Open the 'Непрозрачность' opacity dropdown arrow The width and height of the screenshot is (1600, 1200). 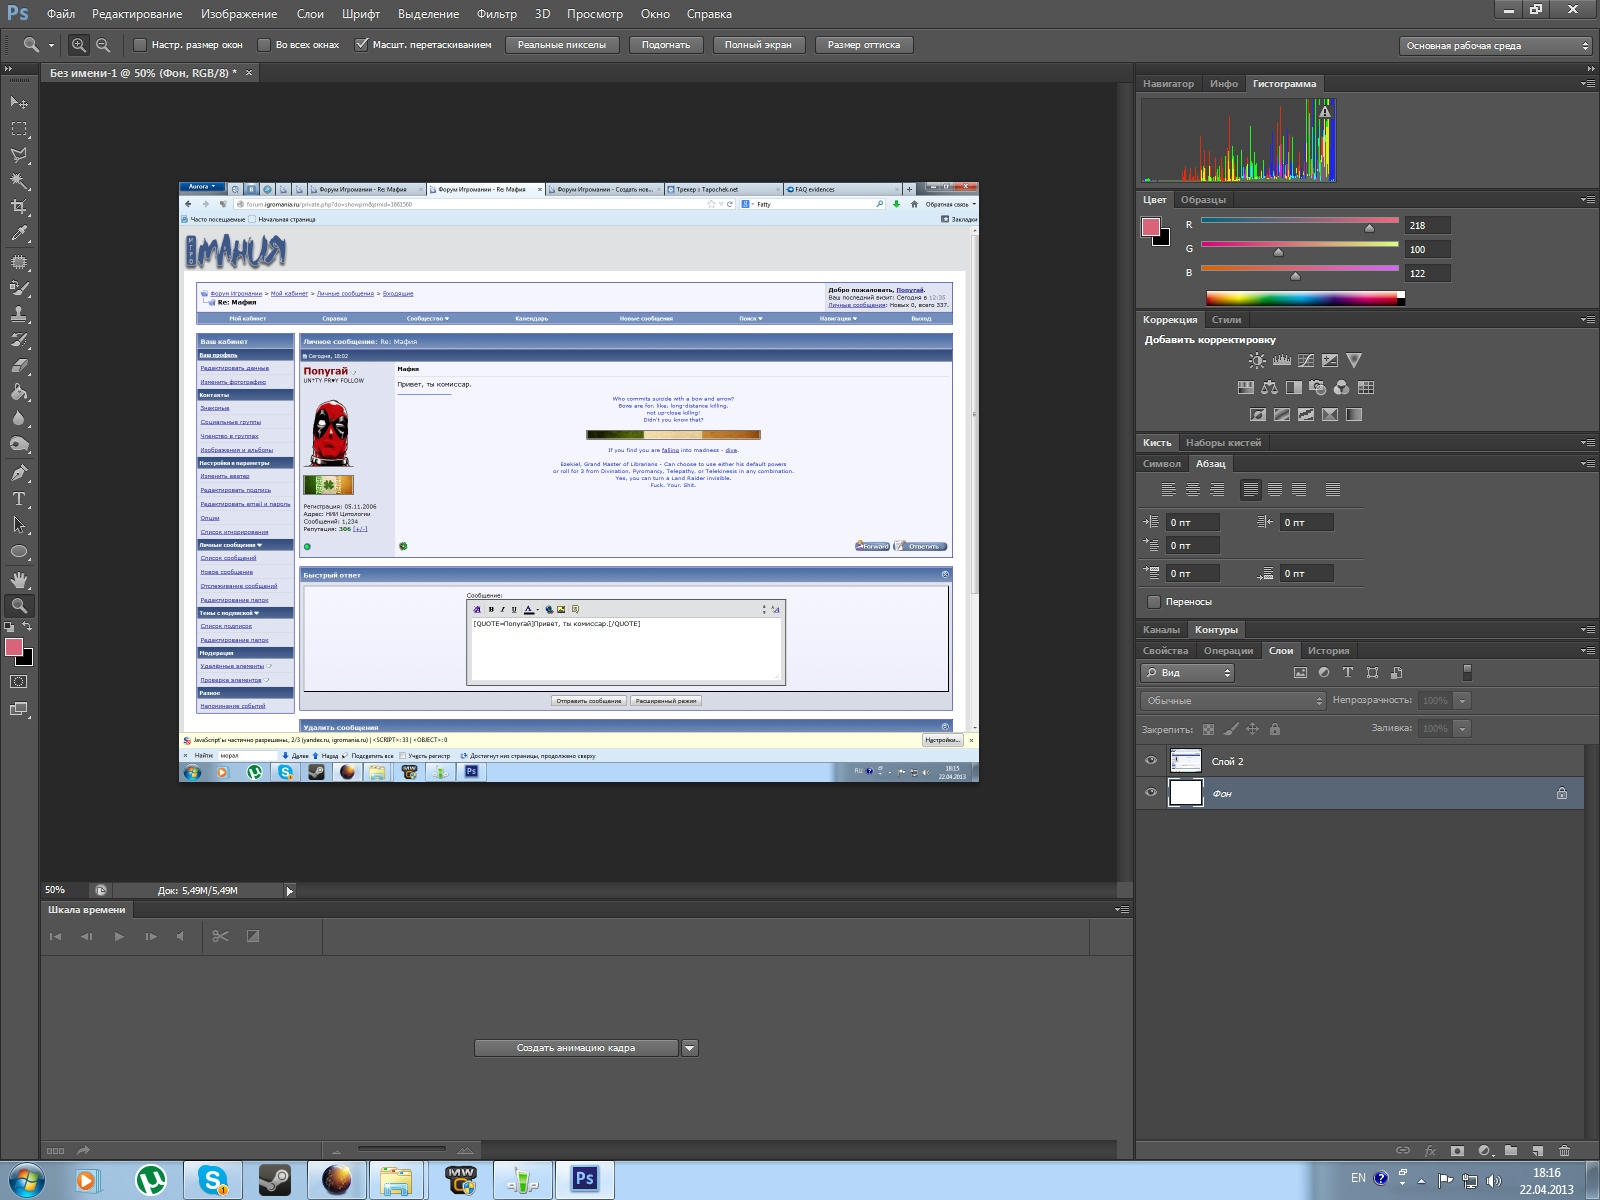click(1462, 701)
